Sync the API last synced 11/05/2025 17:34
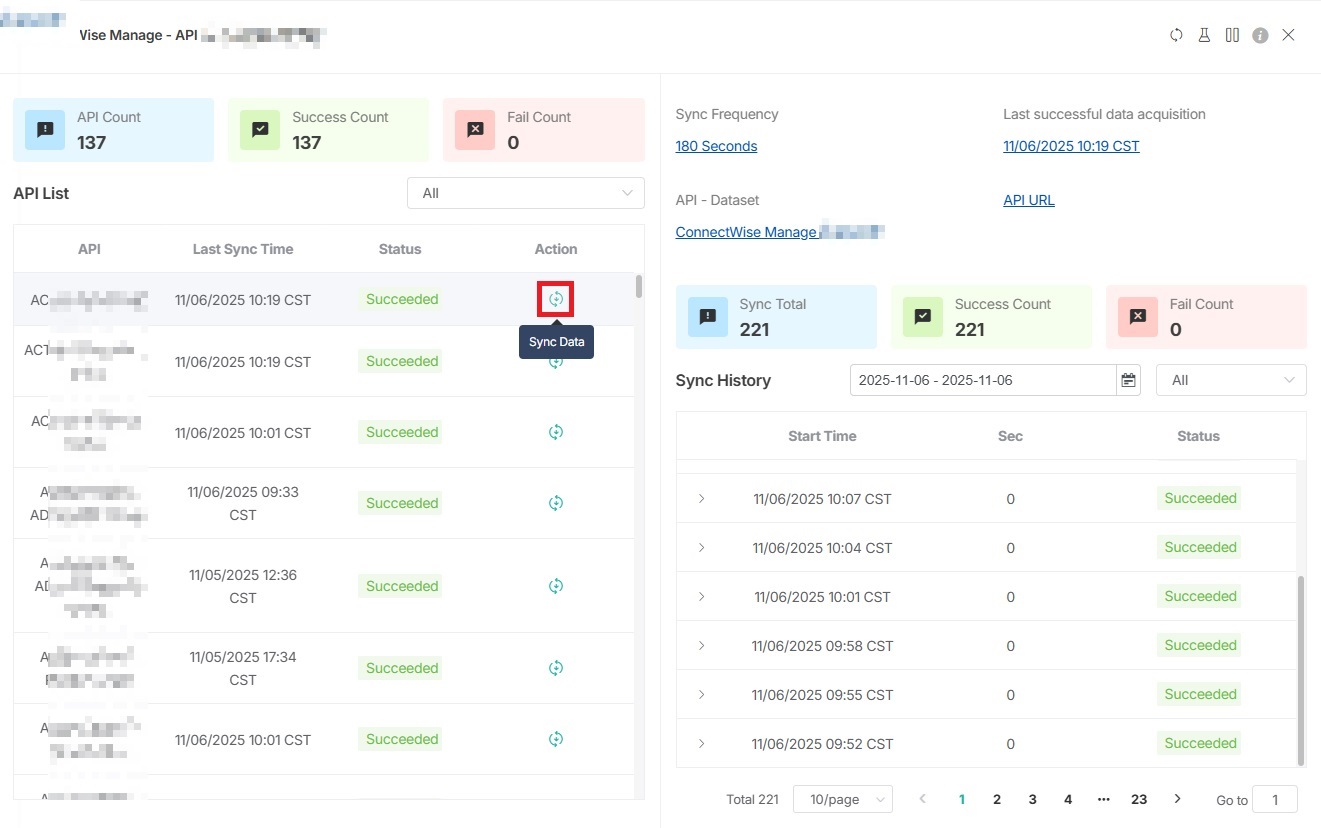This screenshot has width=1321, height=828. click(556, 668)
